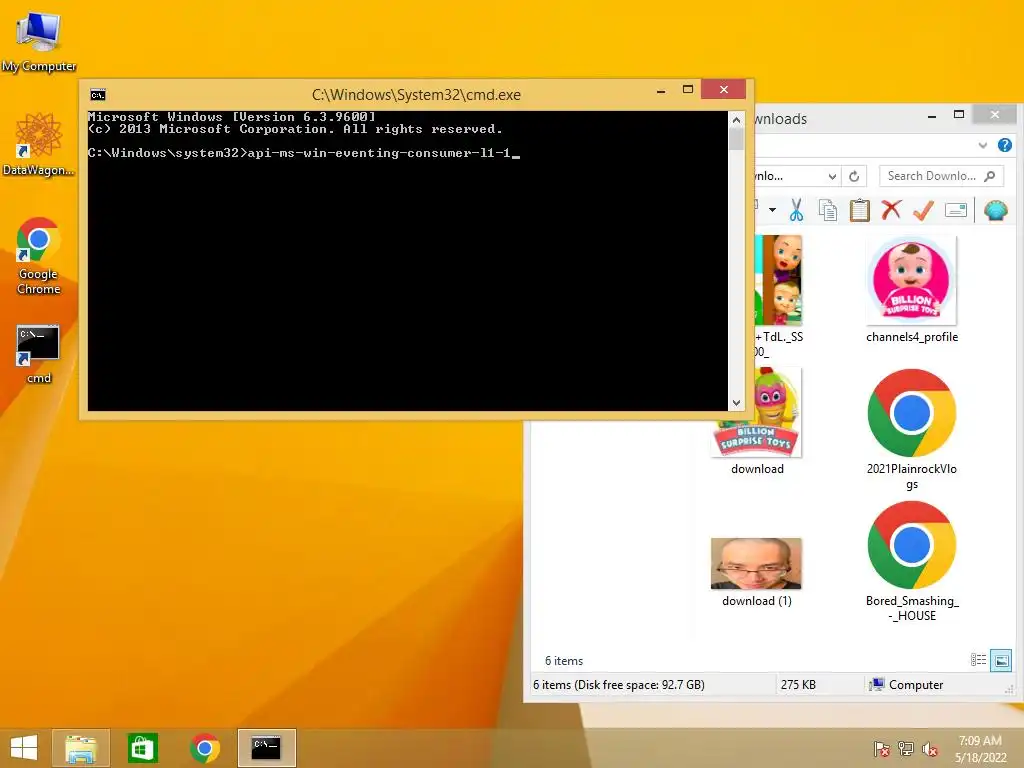This screenshot has width=1024, height=768.
Task: Open Chrome from the taskbar
Action: tap(204, 748)
